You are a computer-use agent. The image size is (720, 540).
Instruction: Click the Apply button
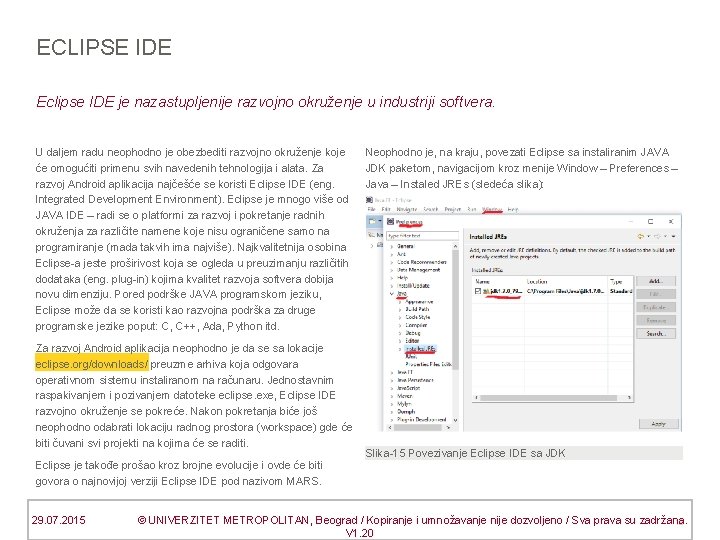(x=658, y=424)
